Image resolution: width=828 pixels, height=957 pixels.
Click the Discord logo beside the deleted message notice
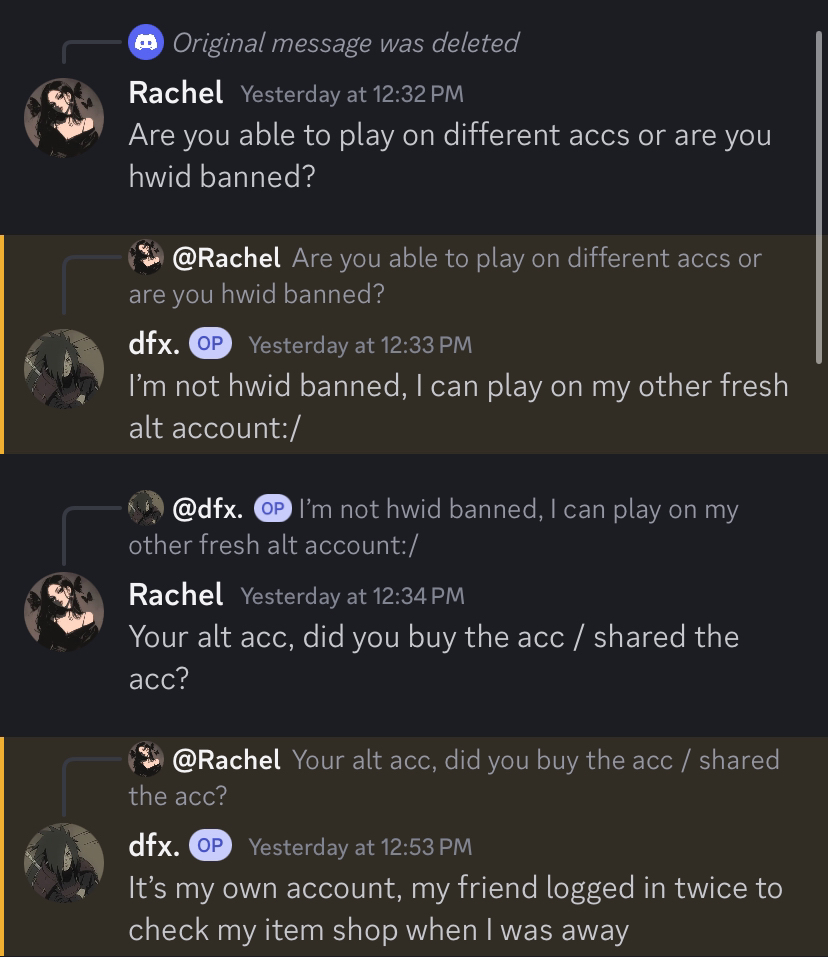click(x=146, y=42)
